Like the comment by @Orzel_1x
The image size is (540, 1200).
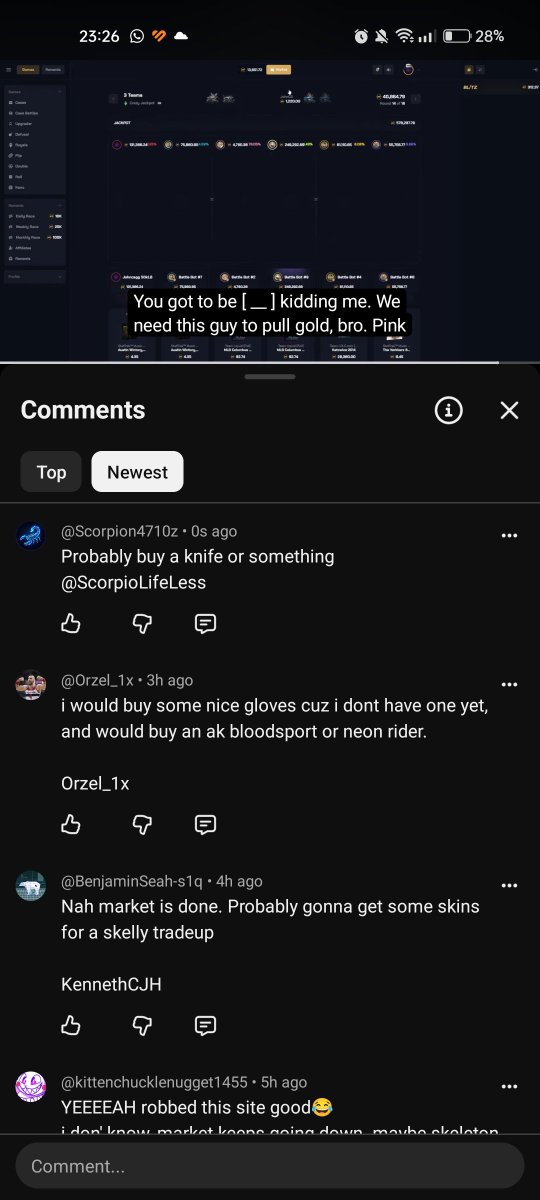tap(71, 824)
